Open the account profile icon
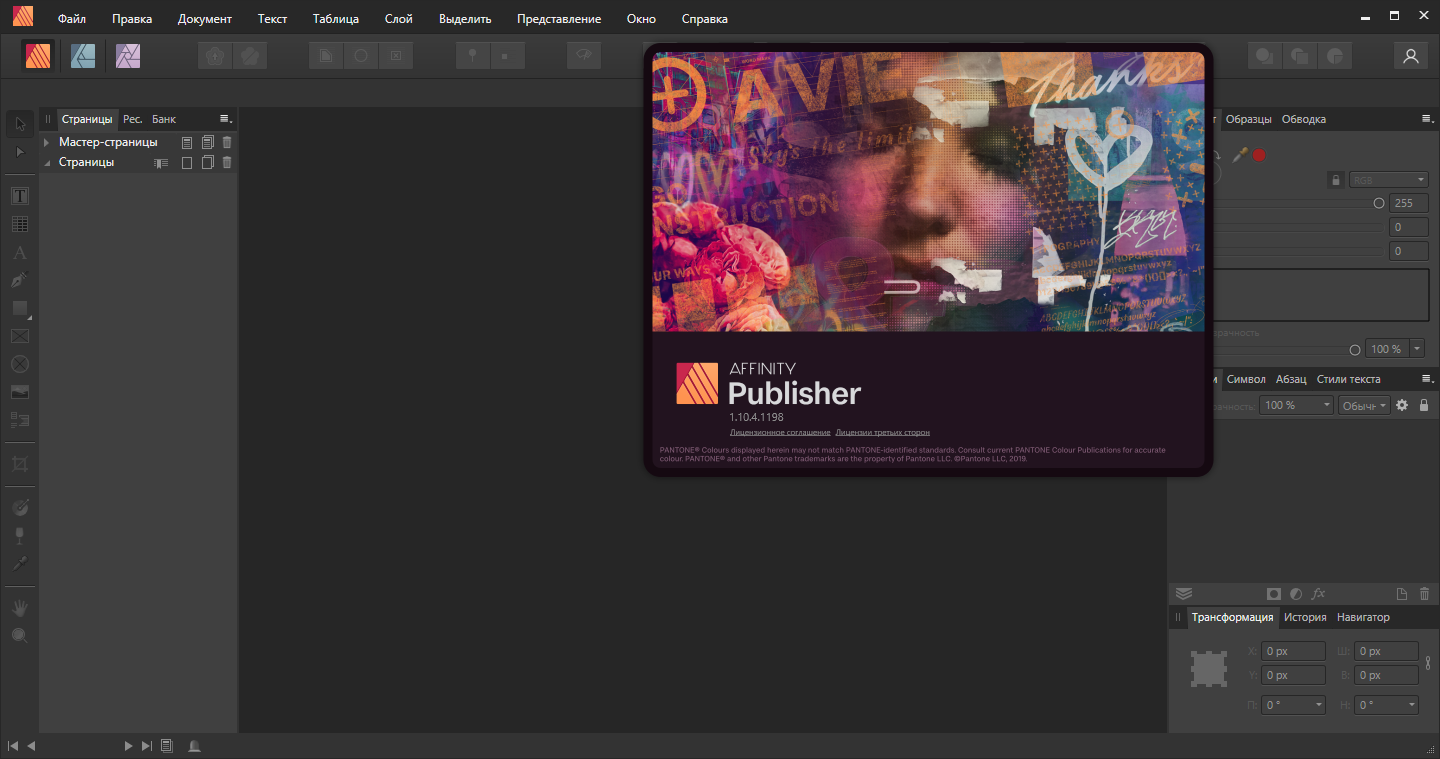The height and width of the screenshot is (759, 1440). click(x=1411, y=56)
